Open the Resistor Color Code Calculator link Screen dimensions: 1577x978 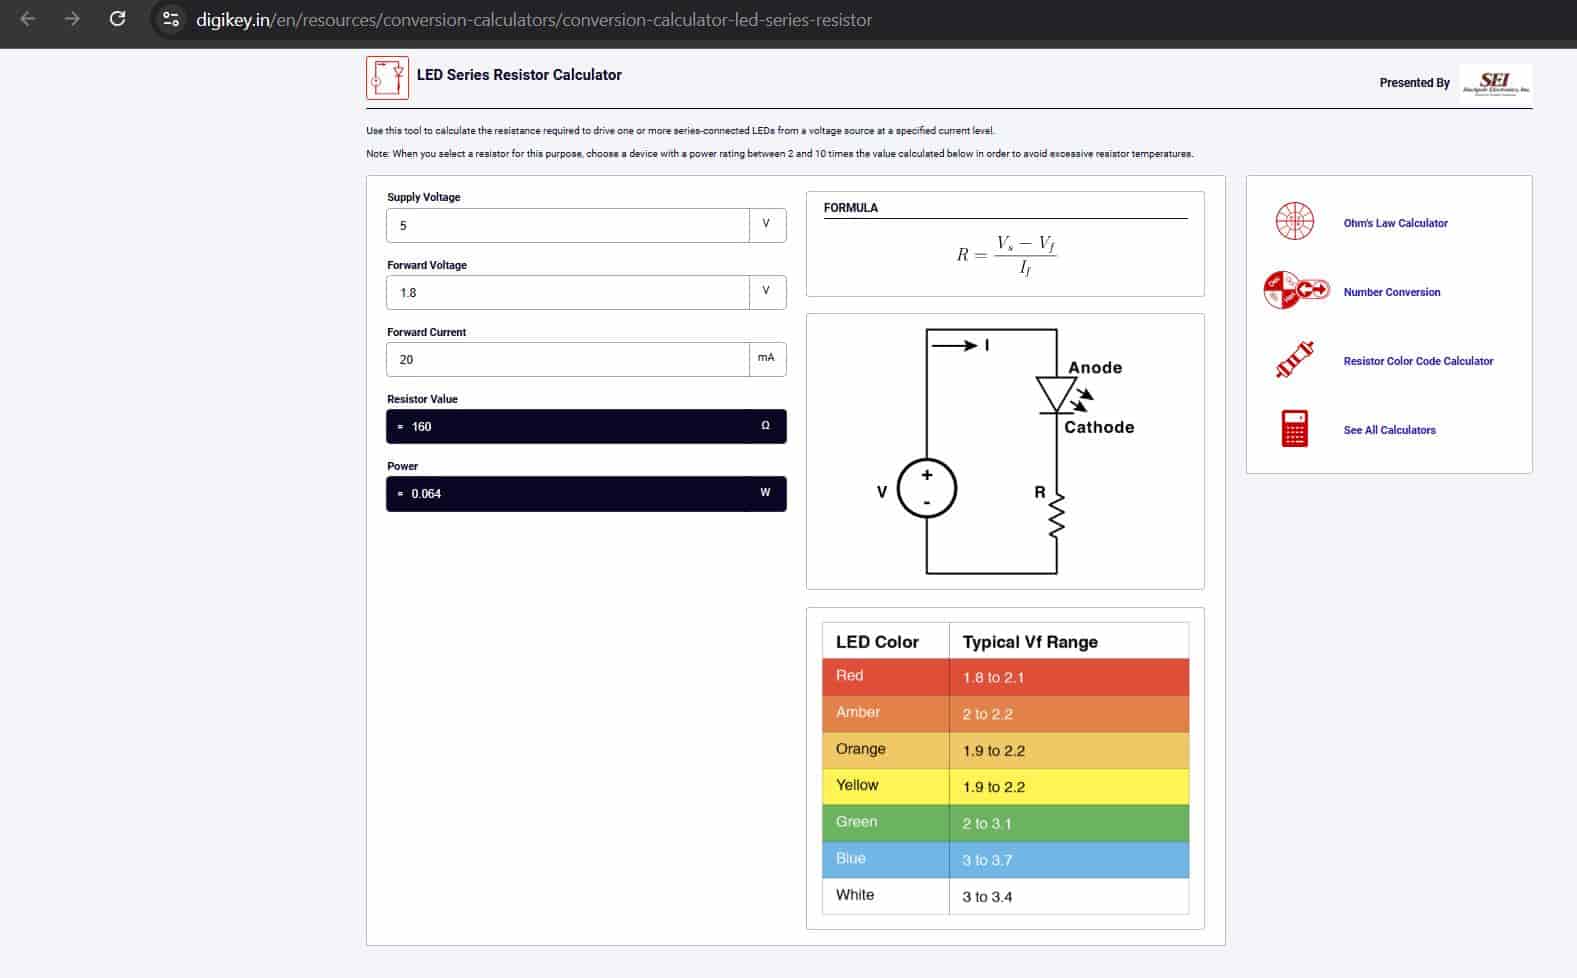[x=1418, y=361]
